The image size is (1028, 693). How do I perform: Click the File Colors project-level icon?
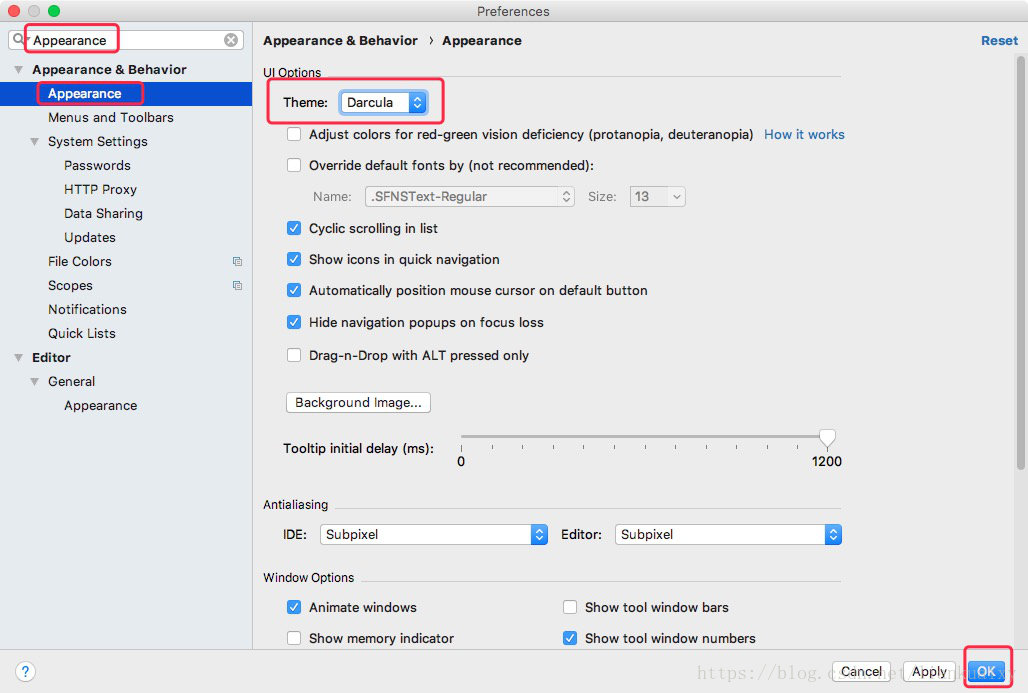click(237, 262)
